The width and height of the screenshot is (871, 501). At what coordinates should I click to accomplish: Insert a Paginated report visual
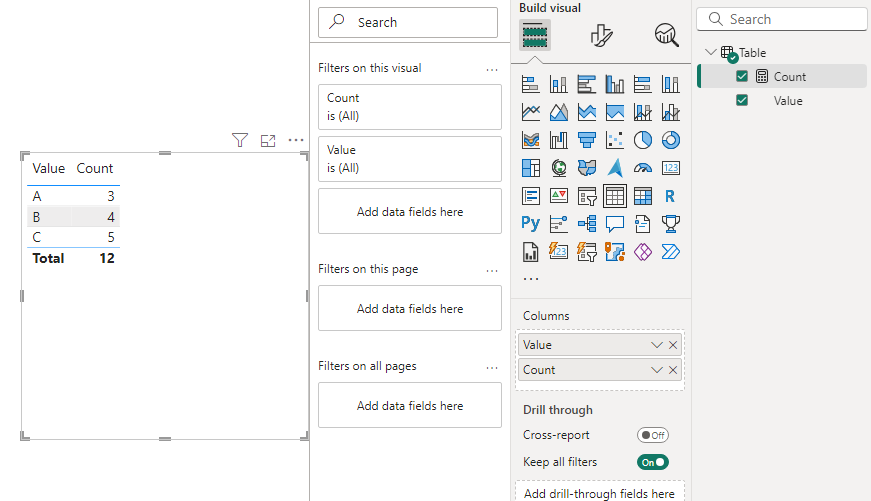[531, 252]
